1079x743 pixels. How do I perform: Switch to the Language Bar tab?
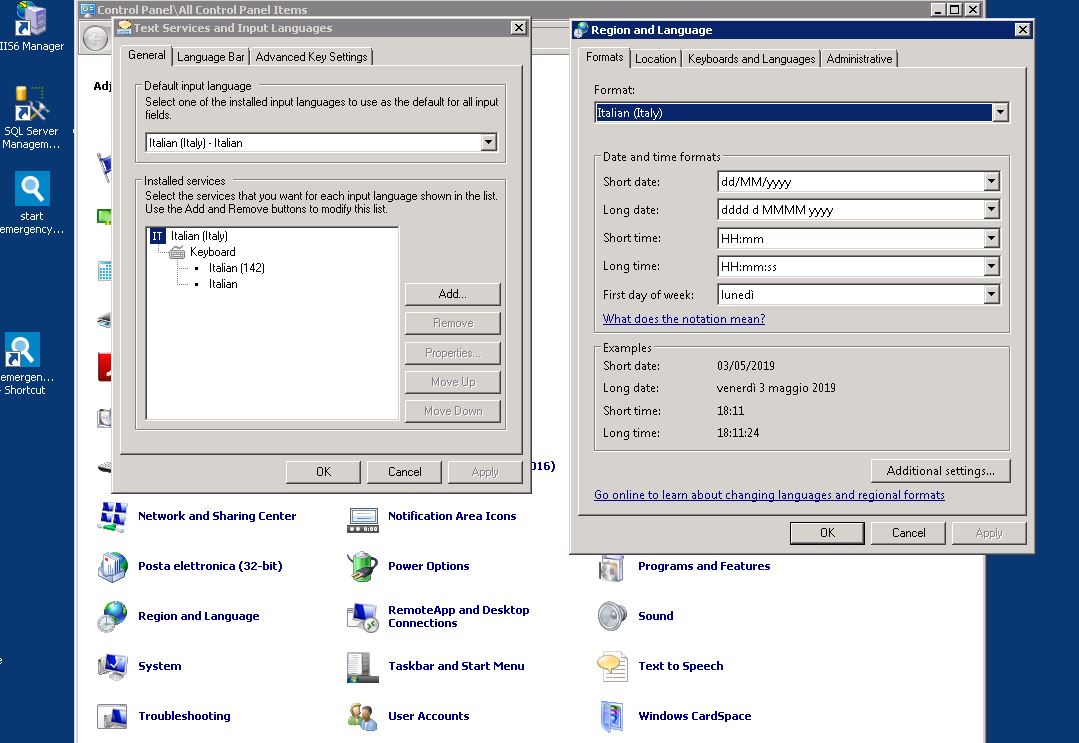(211, 57)
